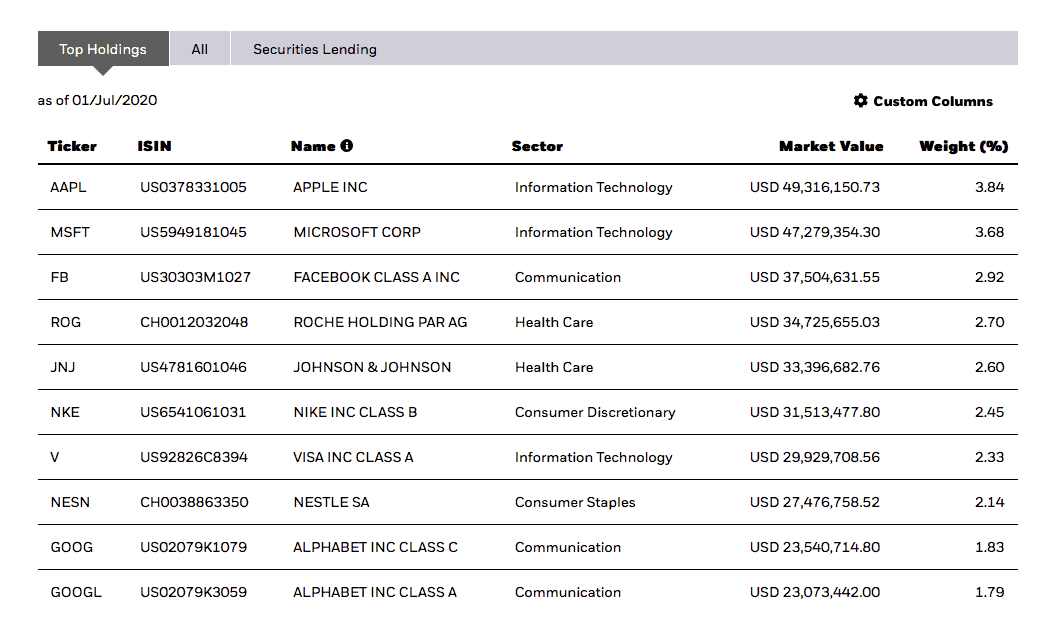Switch to the All holdings tab
Image resolution: width=1053 pixels, height=633 pixels.
(200, 49)
